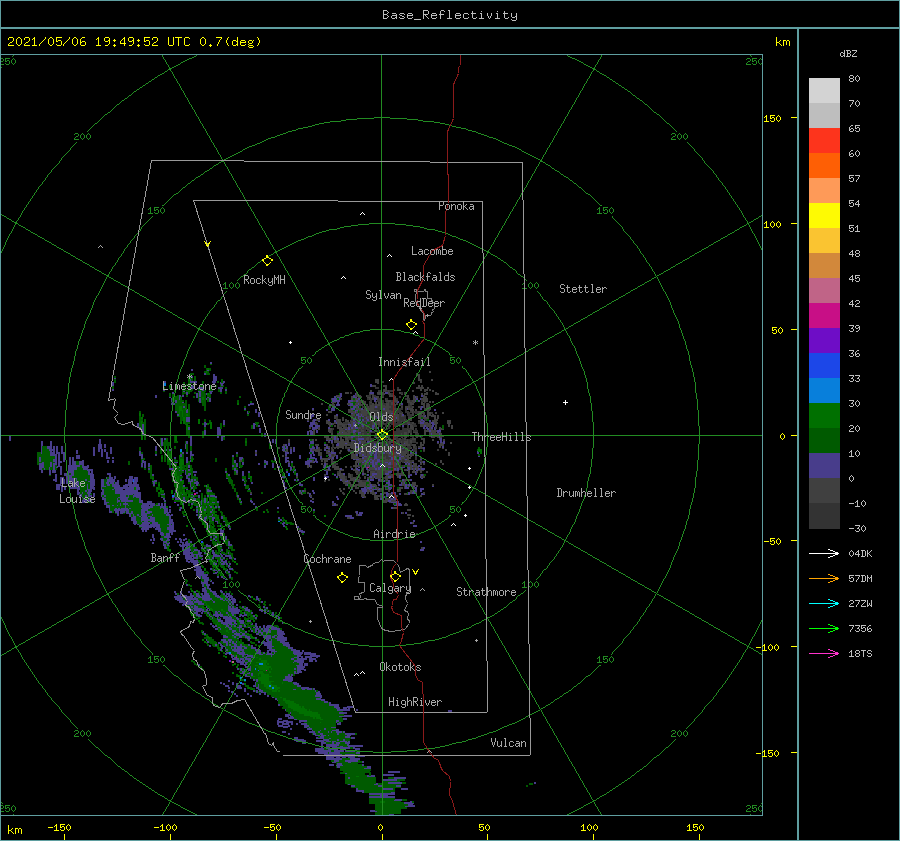Pick the orange 60–57 dBZ swatch
This screenshot has height=841, width=900.
click(824, 166)
